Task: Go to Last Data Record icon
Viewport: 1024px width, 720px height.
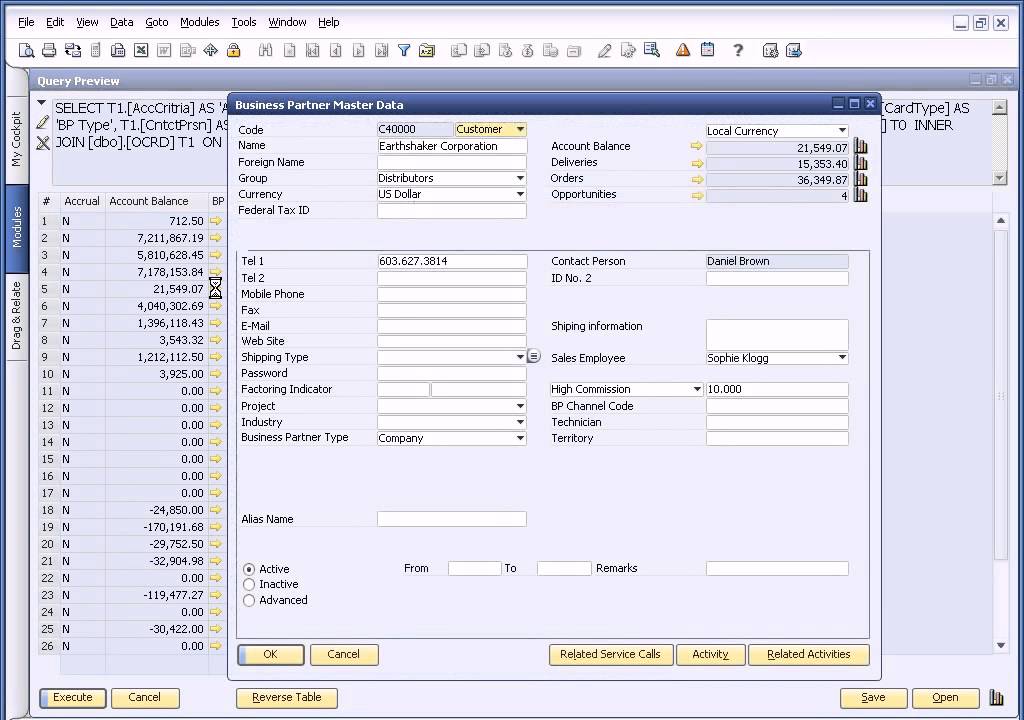Action: 381,50
